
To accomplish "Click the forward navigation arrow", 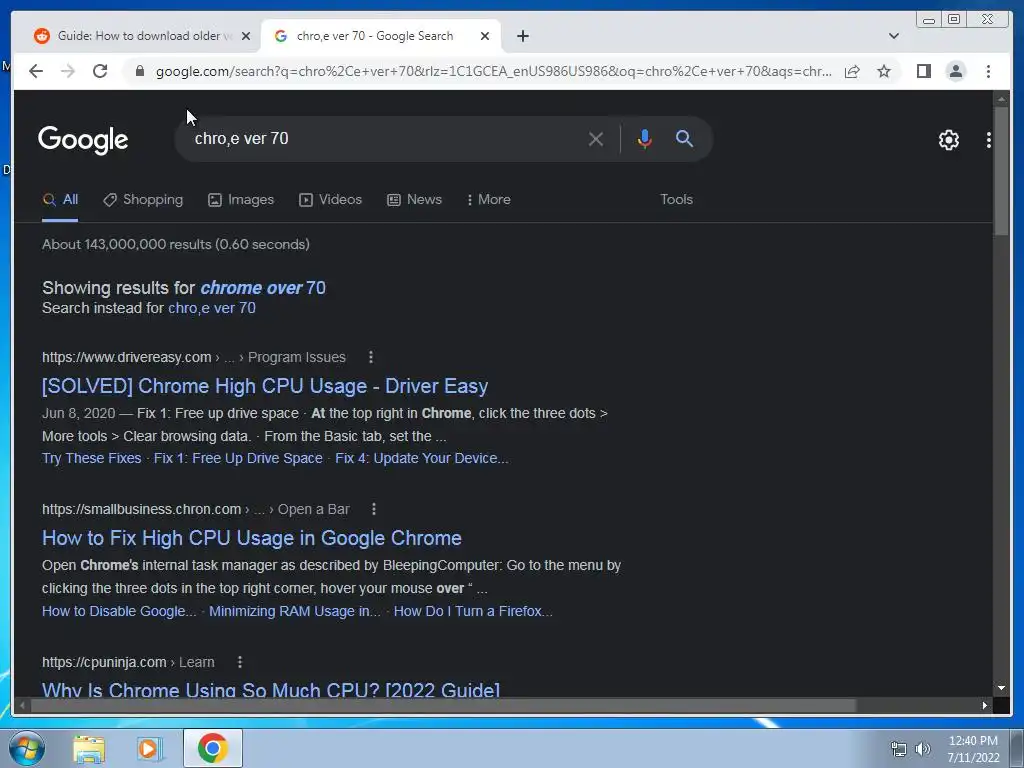I will click(x=68, y=71).
